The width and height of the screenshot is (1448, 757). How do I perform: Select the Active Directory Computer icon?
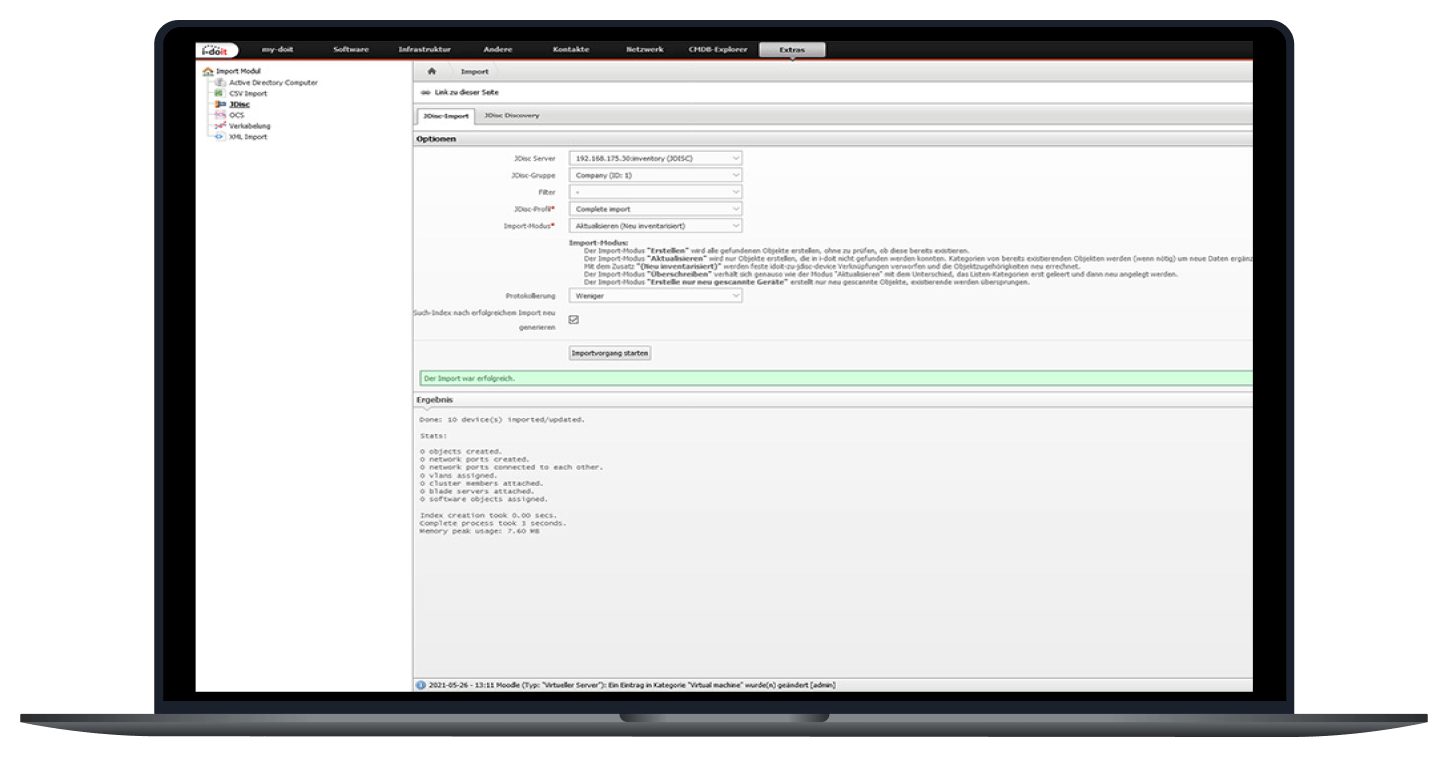coord(220,82)
